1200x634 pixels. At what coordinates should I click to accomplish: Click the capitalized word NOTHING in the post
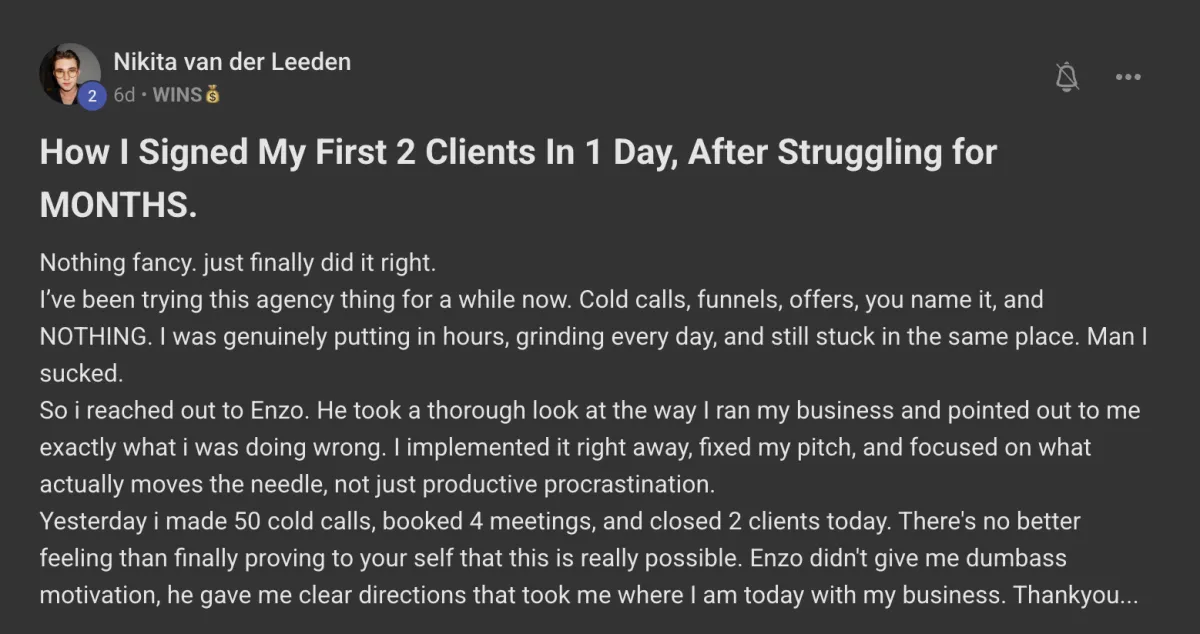point(95,337)
